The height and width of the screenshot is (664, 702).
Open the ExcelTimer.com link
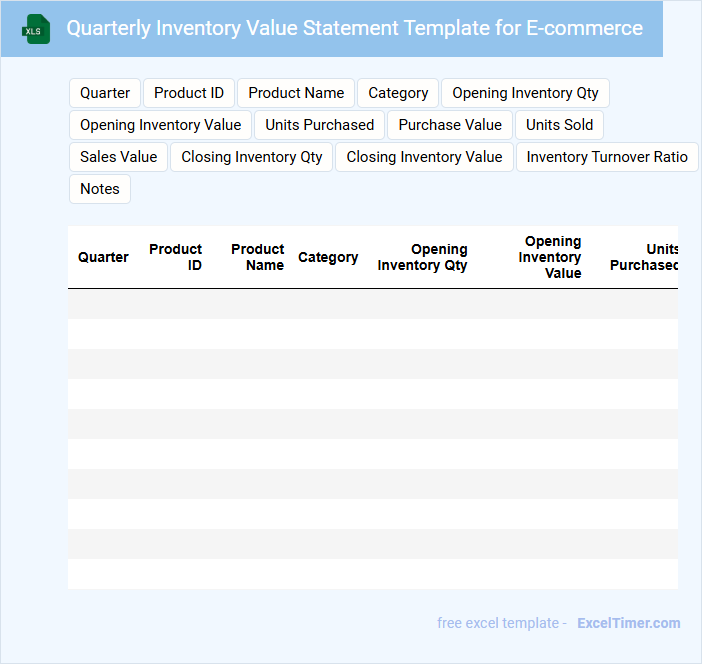click(628, 623)
